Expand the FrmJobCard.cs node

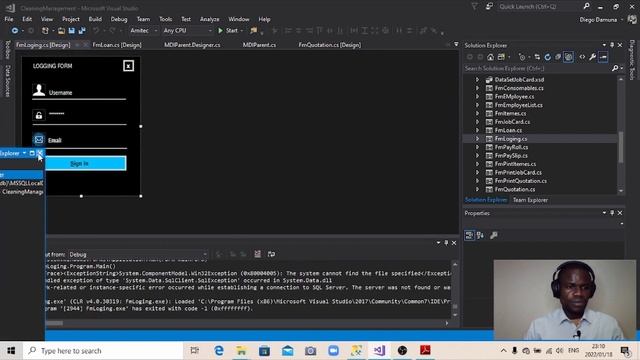pyautogui.click(x=477, y=122)
